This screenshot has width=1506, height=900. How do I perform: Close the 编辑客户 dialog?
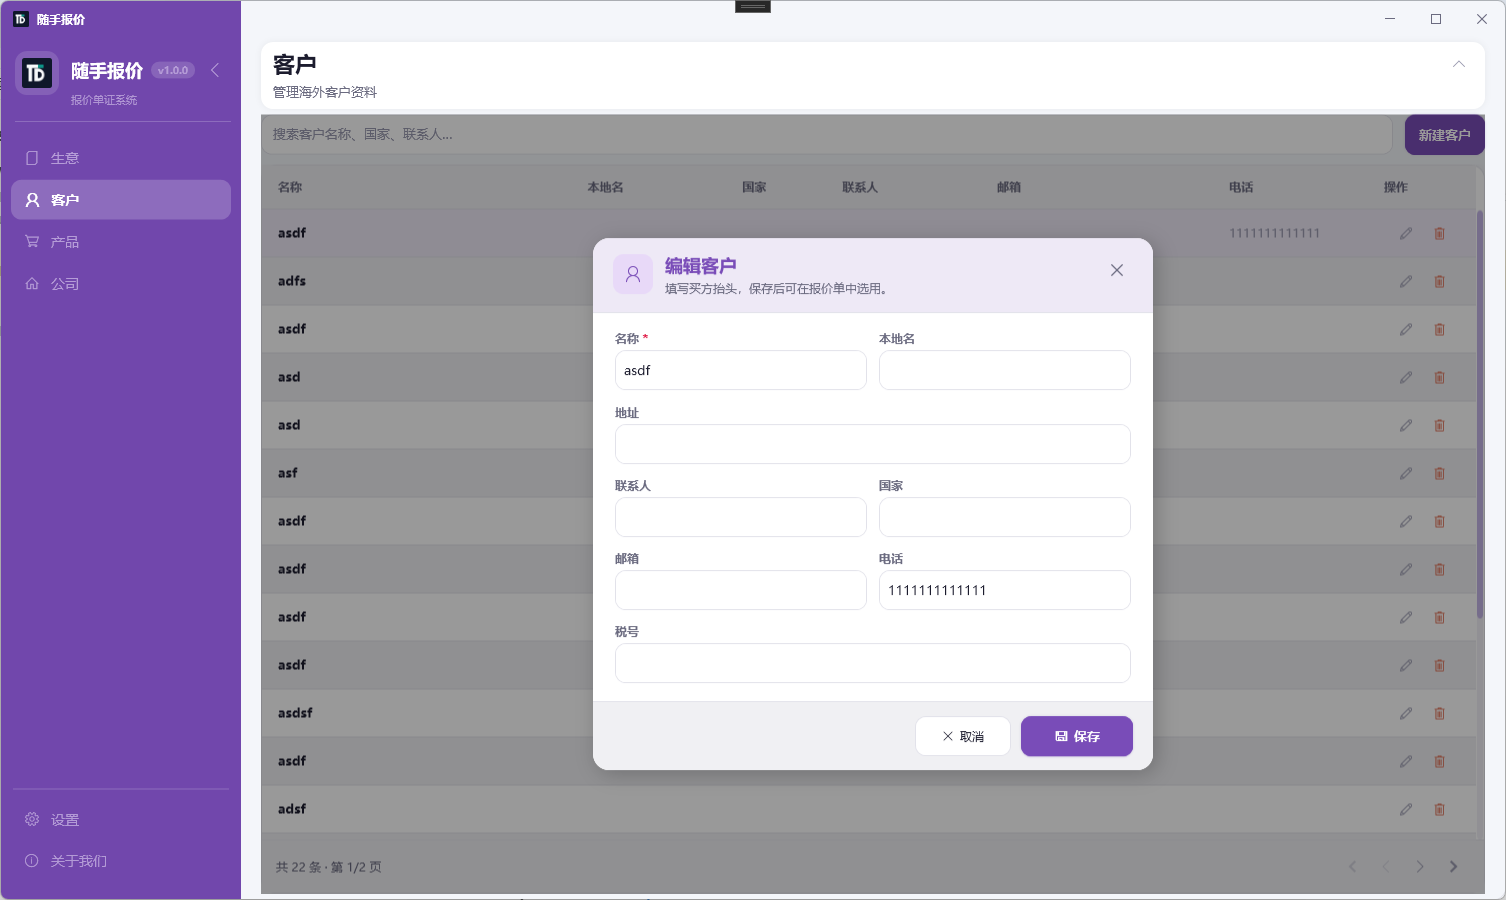(1117, 270)
